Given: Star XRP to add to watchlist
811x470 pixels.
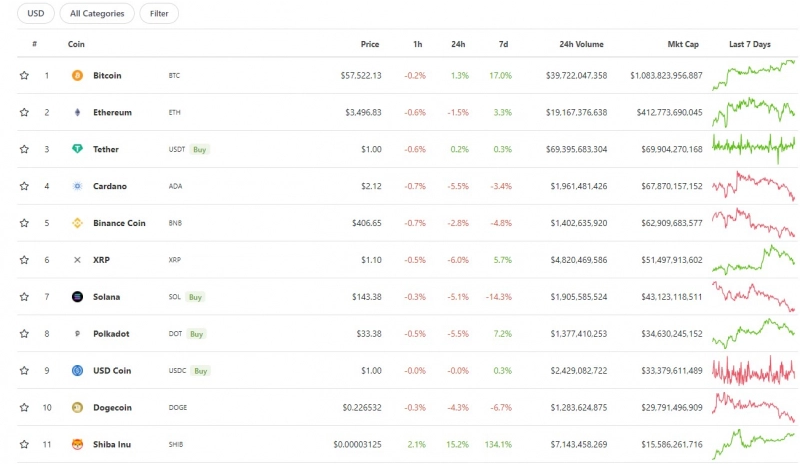Looking at the screenshot, I should (24, 260).
